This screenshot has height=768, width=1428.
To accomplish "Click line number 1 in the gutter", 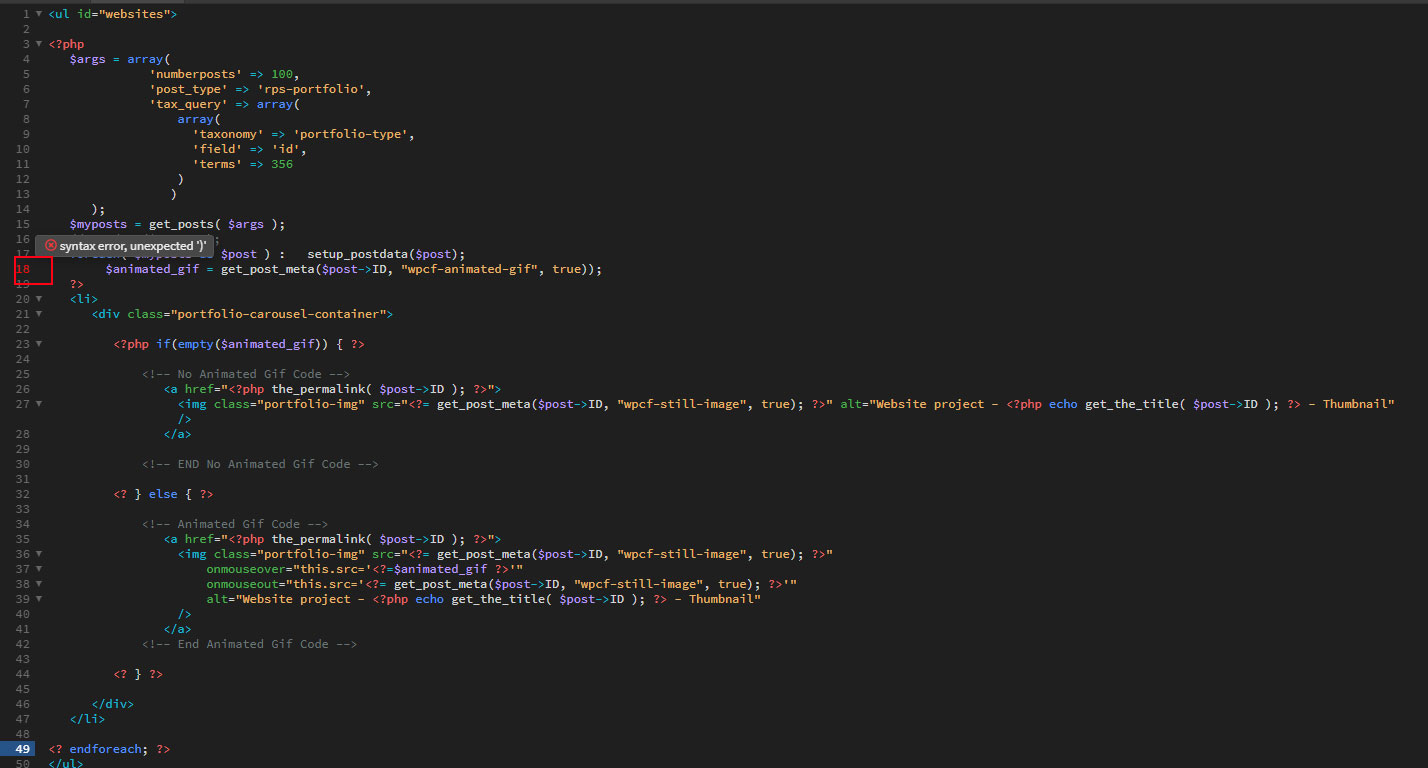I will pyautogui.click(x=25, y=13).
